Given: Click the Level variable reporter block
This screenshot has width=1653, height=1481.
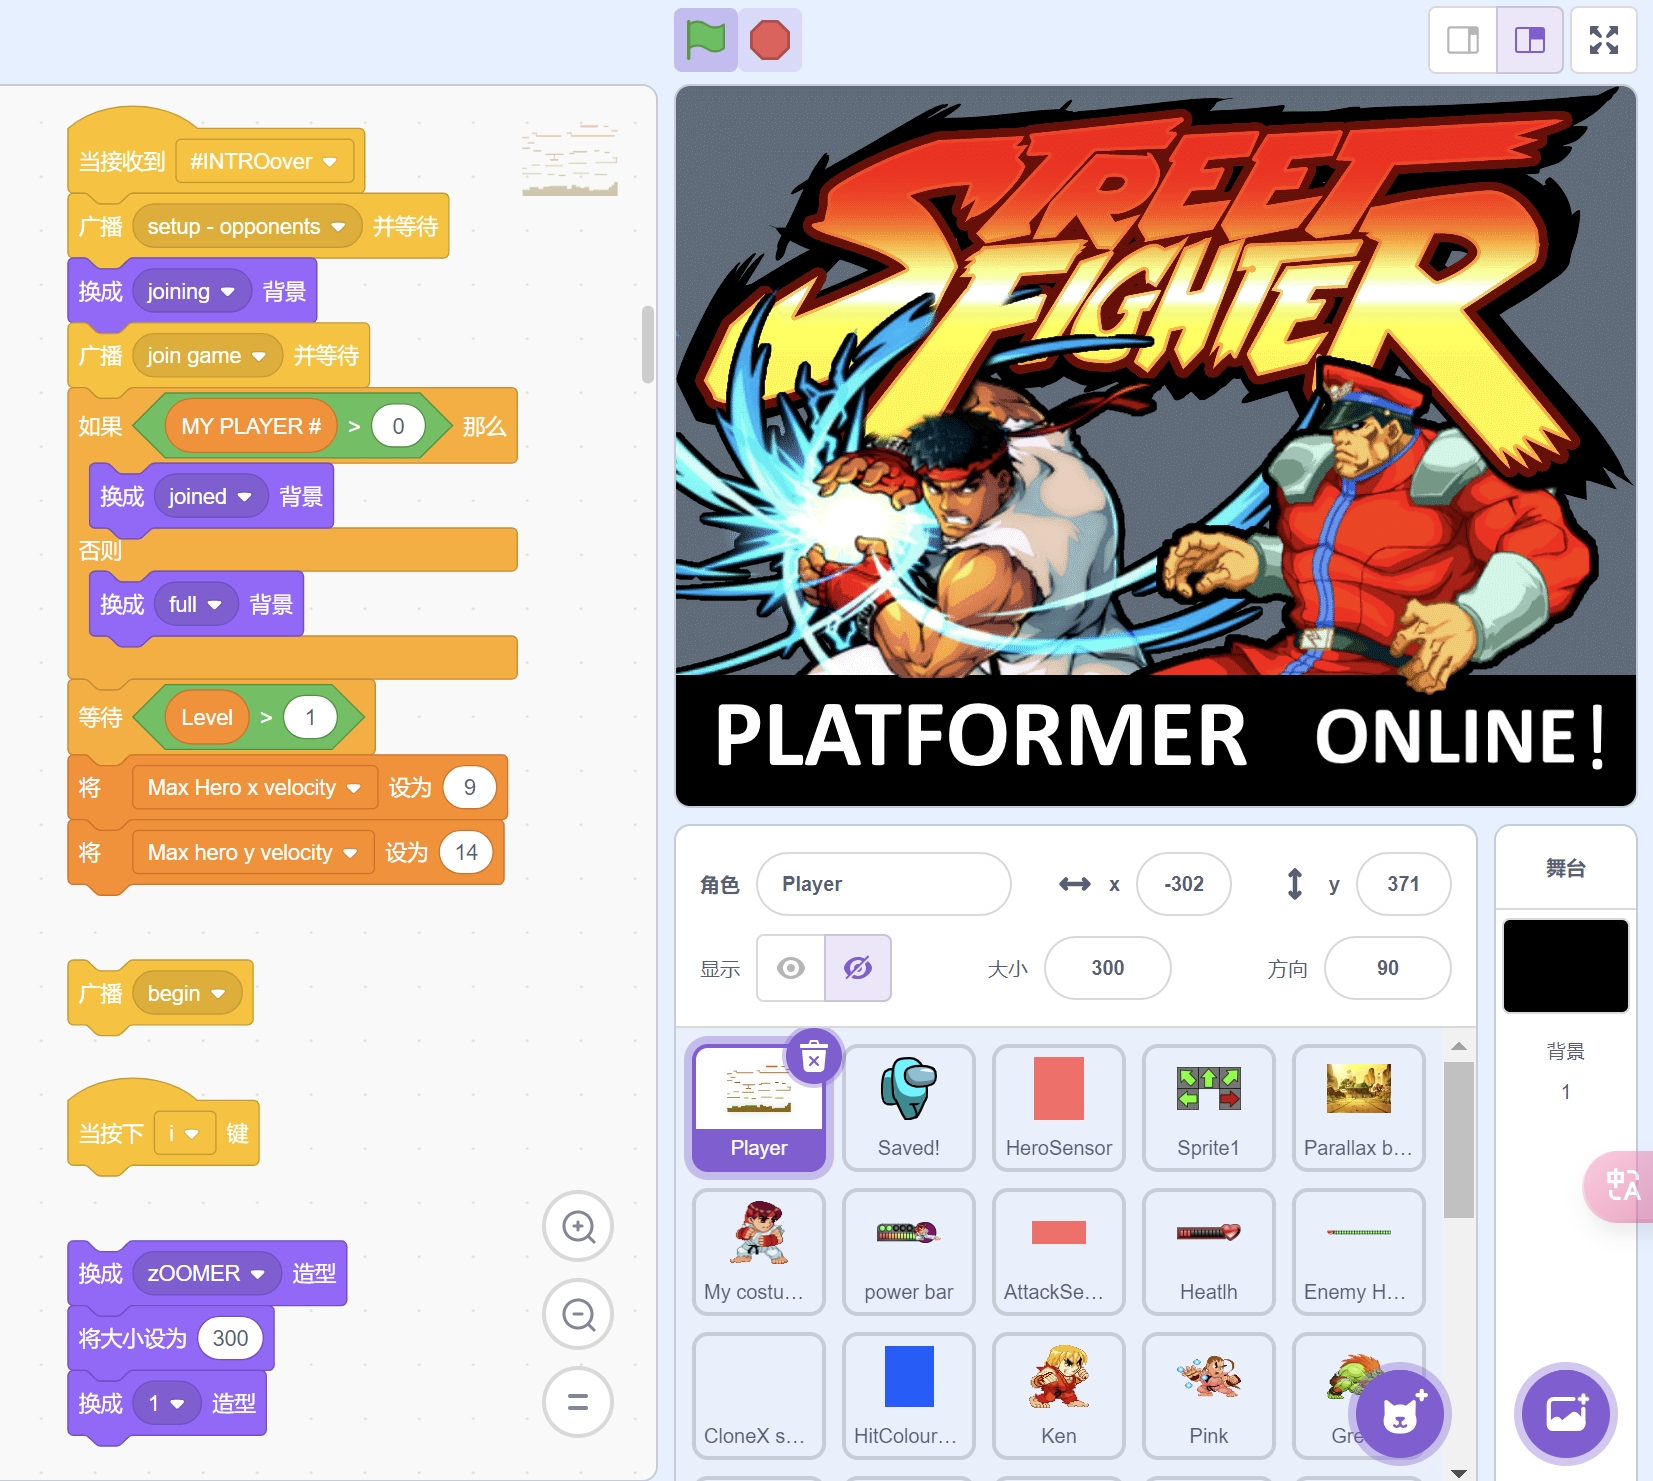Looking at the screenshot, I should click(x=207, y=718).
